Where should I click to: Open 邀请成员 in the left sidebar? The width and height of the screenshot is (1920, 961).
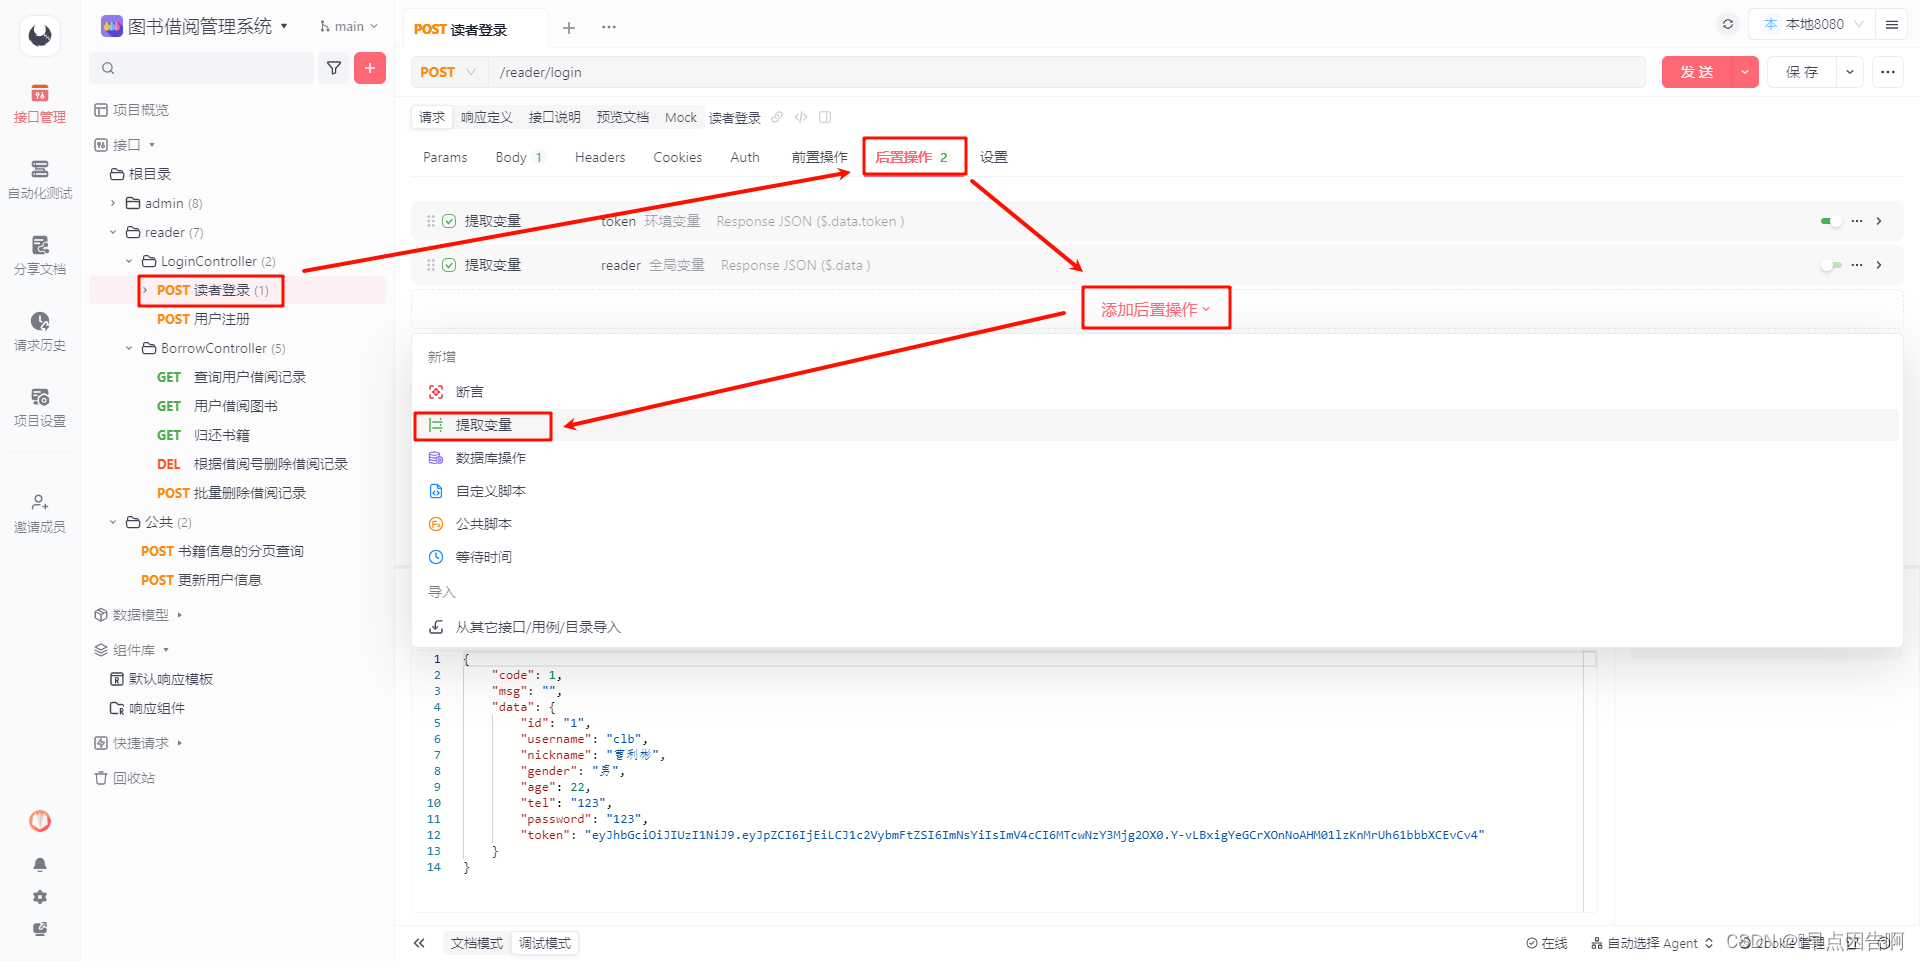click(x=40, y=514)
